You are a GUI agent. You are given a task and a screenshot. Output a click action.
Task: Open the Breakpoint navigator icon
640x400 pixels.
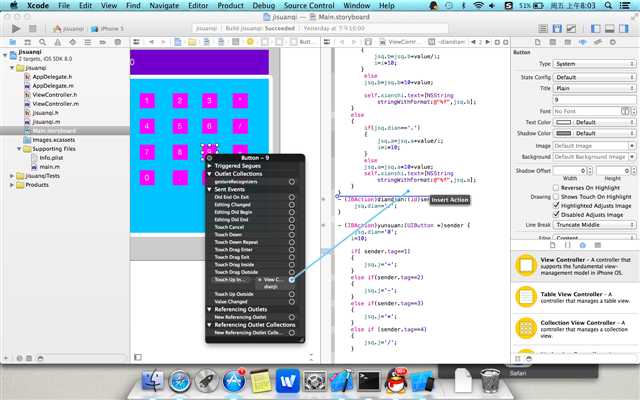[x=102, y=42]
